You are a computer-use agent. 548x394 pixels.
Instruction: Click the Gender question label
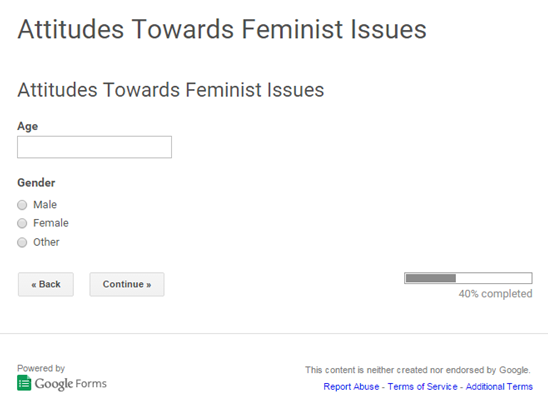pyautogui.click(x=36, y=182)
